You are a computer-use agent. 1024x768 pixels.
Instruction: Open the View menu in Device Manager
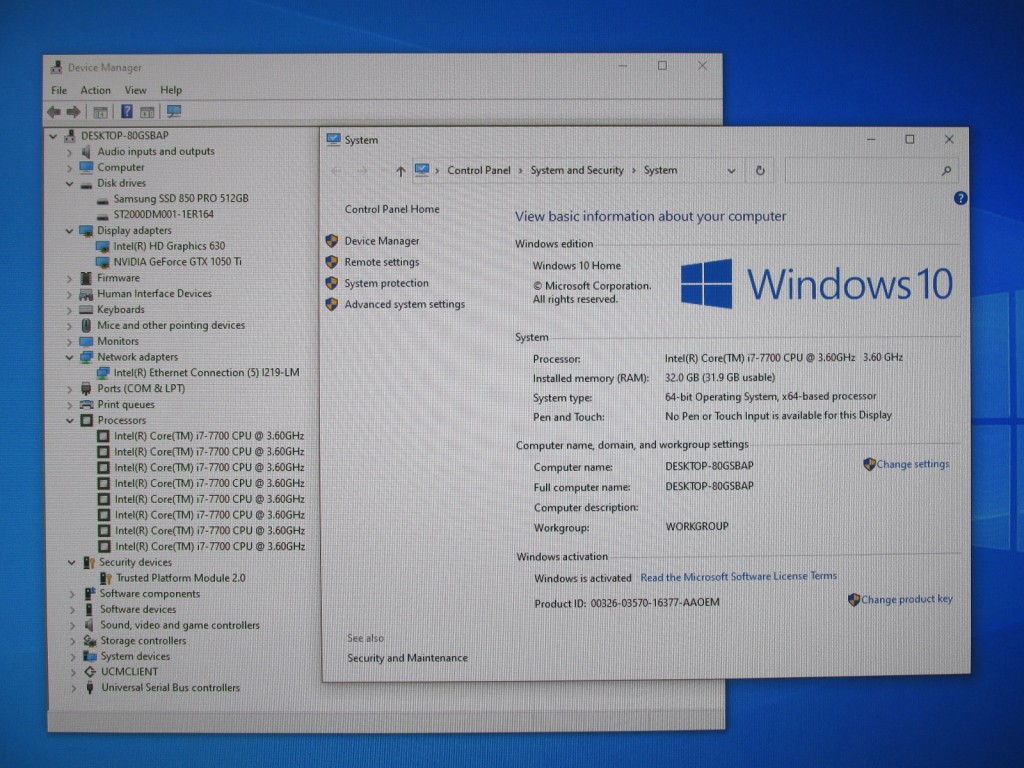[x=135, y=90]
